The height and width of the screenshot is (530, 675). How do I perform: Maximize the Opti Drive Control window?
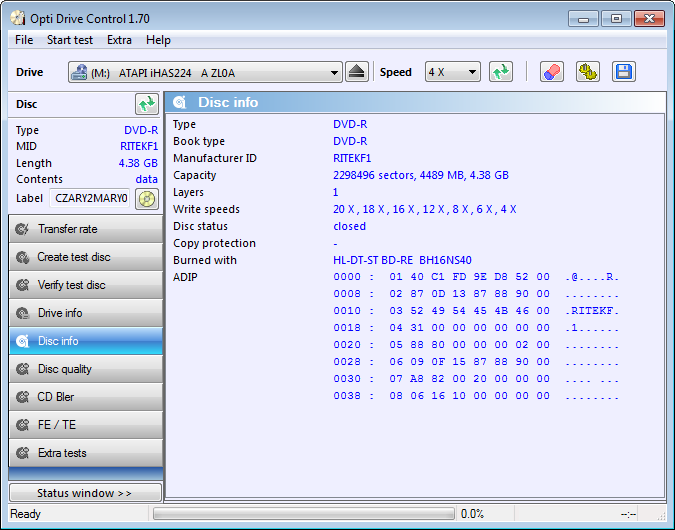click(616, 19)
